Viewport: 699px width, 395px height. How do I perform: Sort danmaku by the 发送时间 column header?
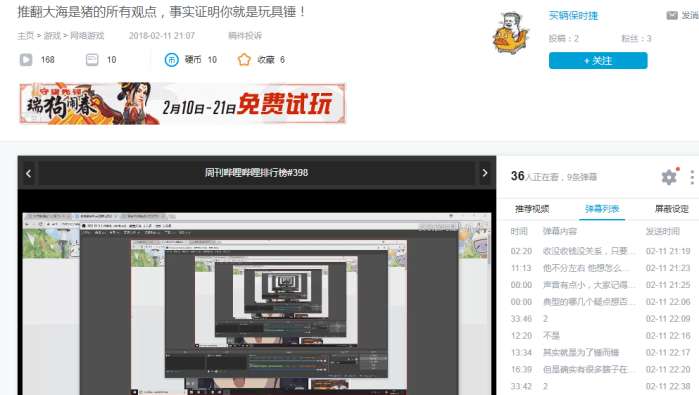pos(663,231)
